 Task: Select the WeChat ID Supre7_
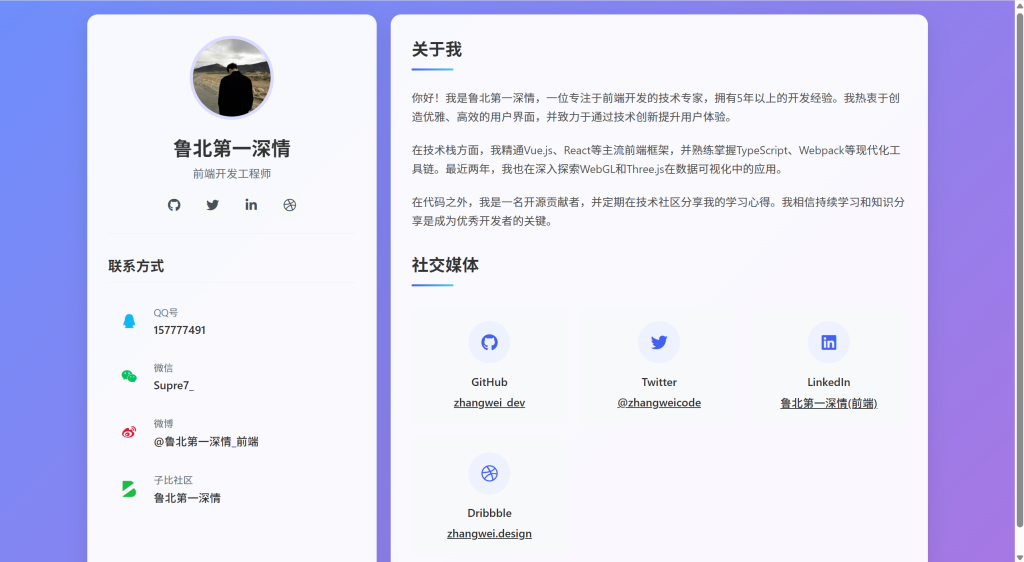pos(174,385)
